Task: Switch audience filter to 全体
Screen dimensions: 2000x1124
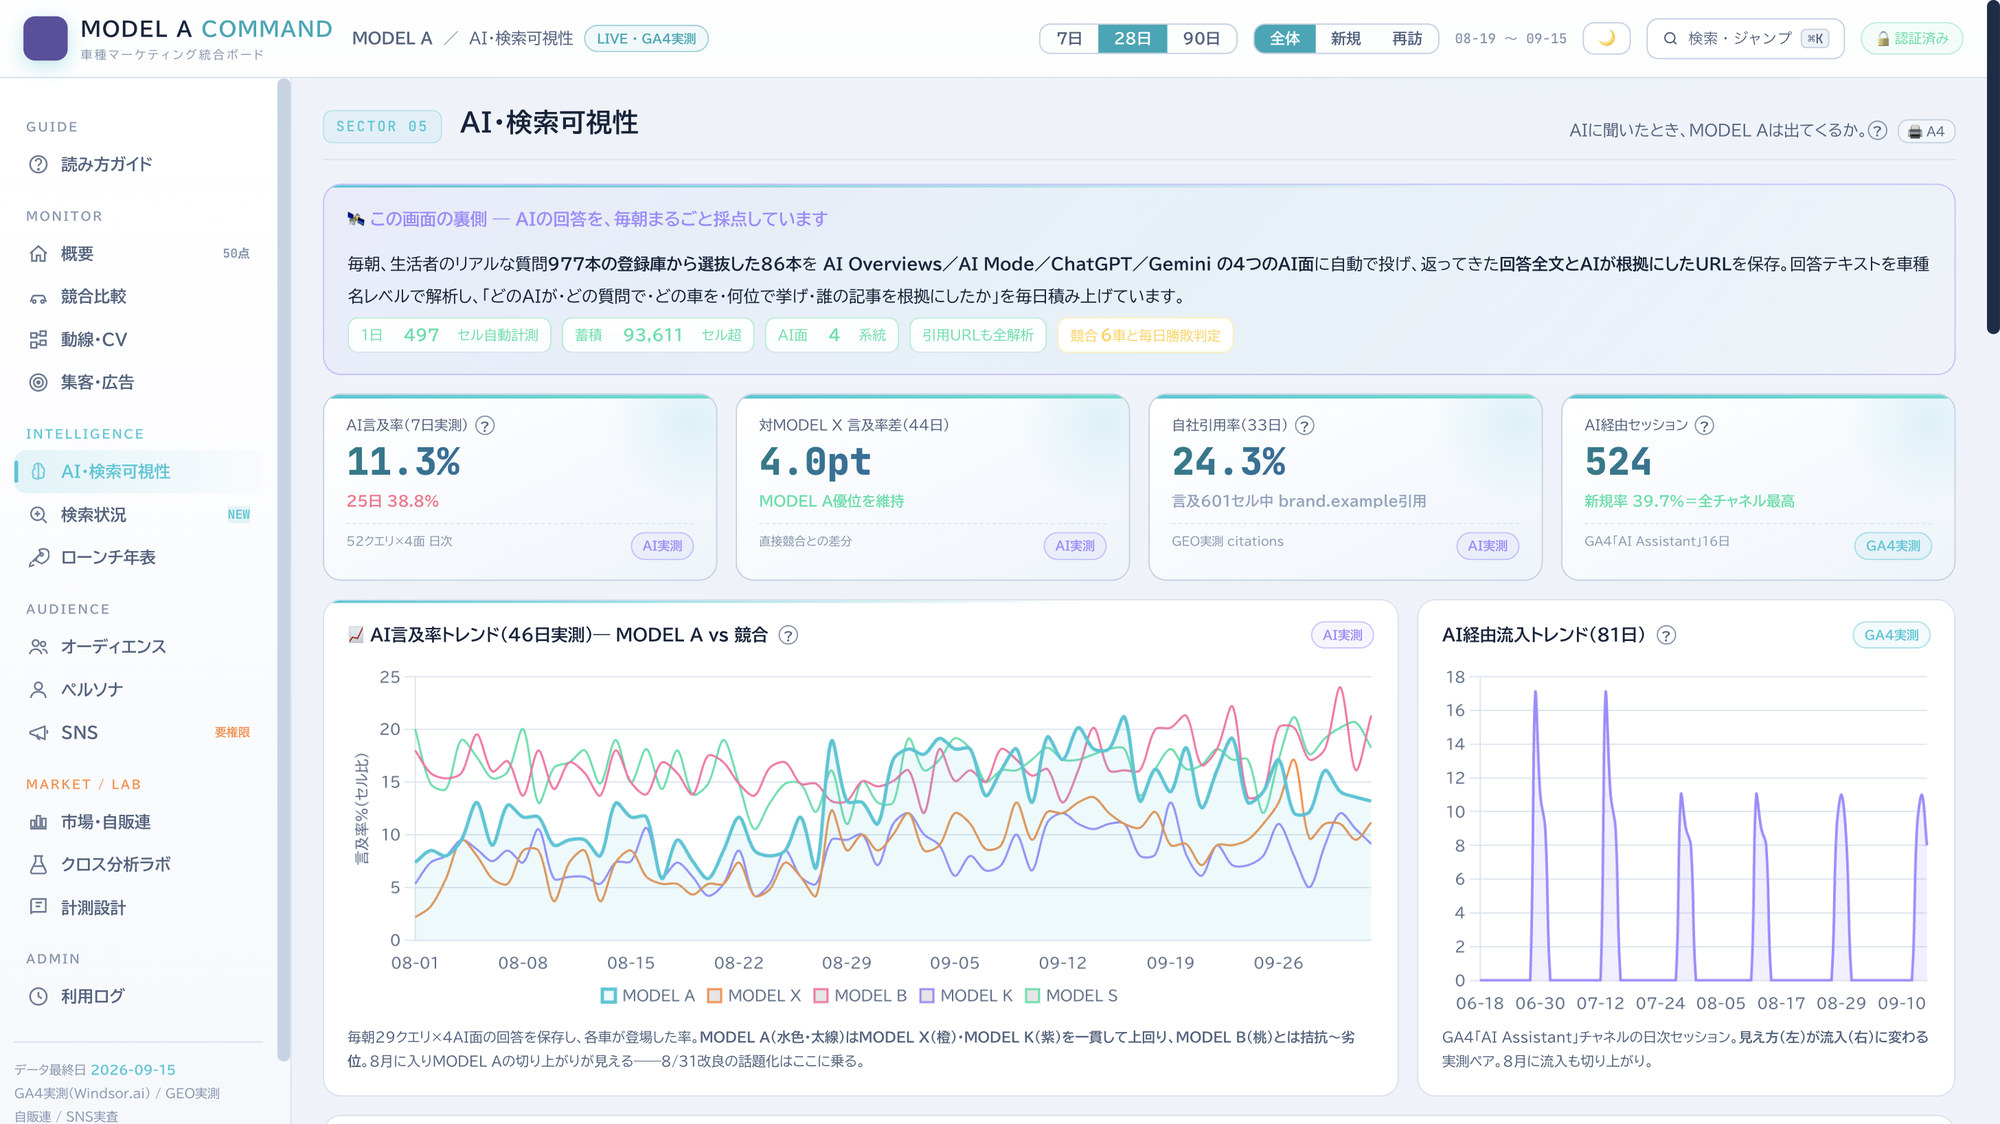Action: (x=1285, y=38)
